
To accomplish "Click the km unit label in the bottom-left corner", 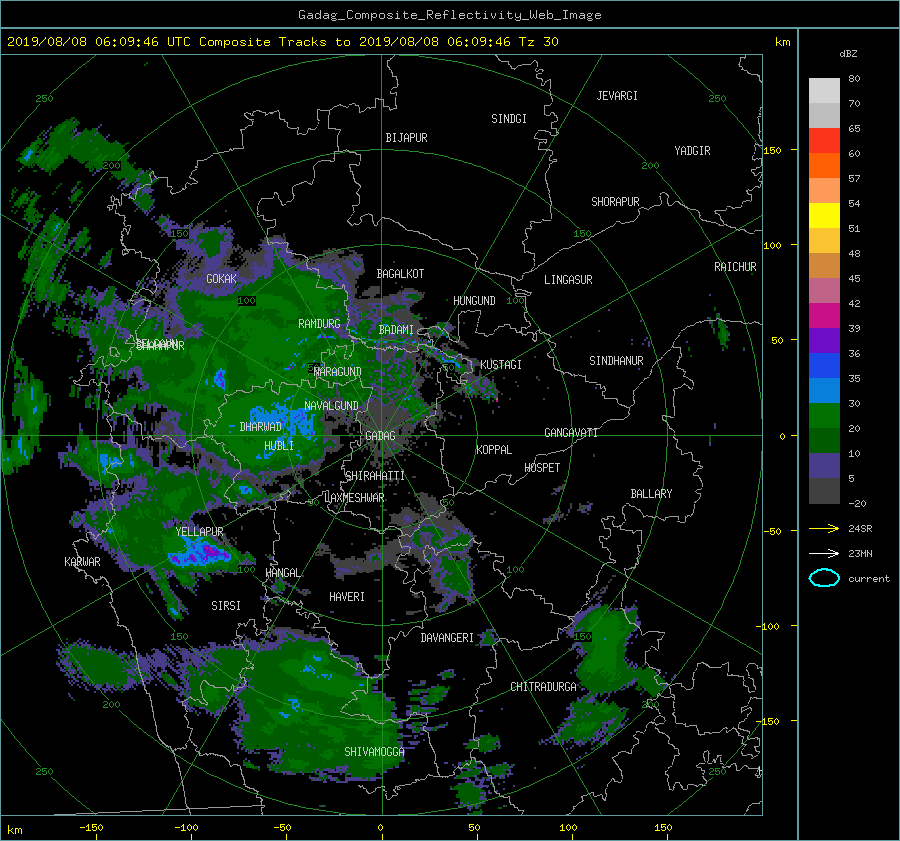I will [14, 830].
